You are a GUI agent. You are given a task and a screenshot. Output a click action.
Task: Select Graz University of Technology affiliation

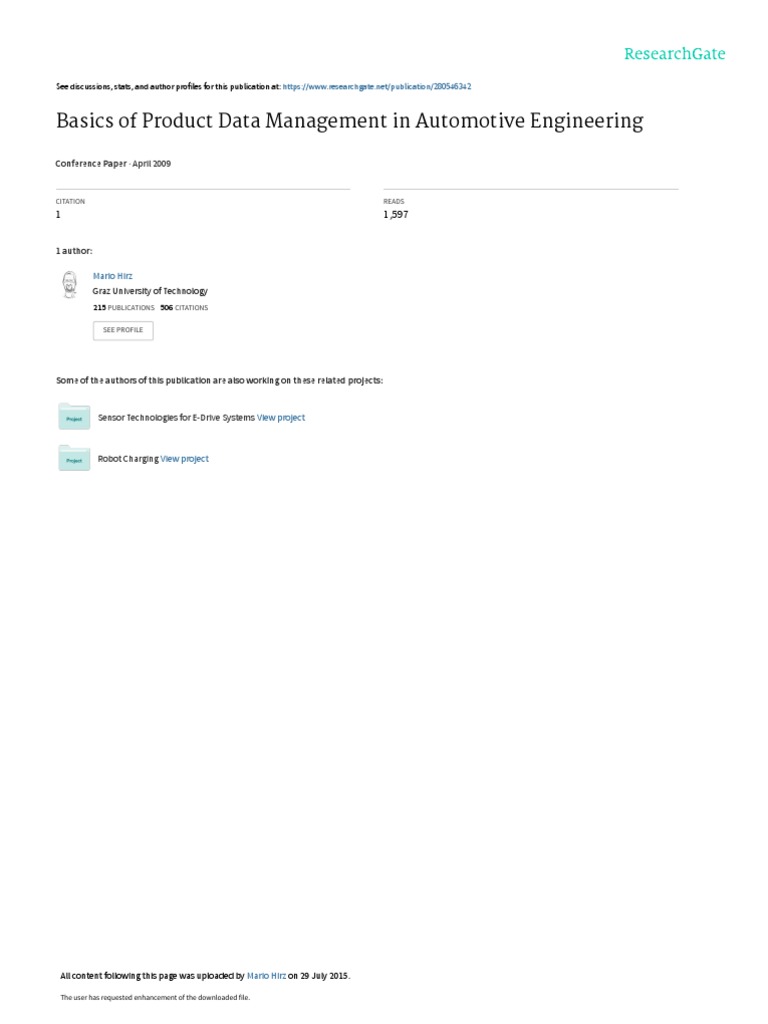click(150, 291)
